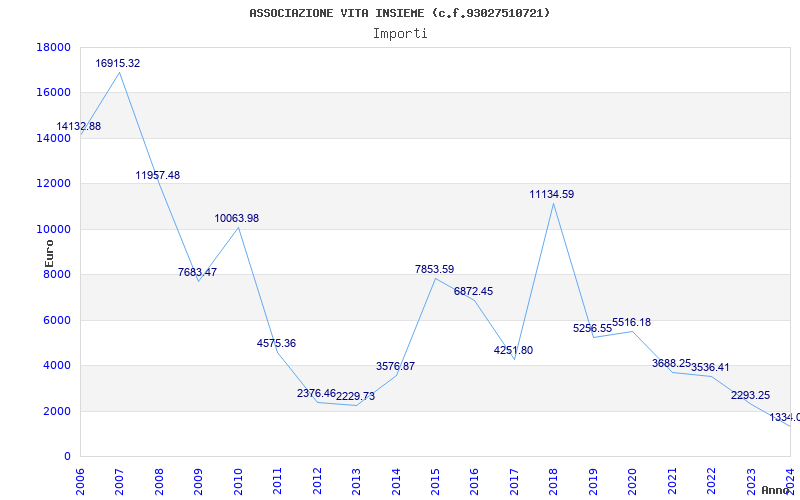This screenshot has width=800, height=500.
Task: Click the 2016 x-axis year label
Action: pos(474,481)
